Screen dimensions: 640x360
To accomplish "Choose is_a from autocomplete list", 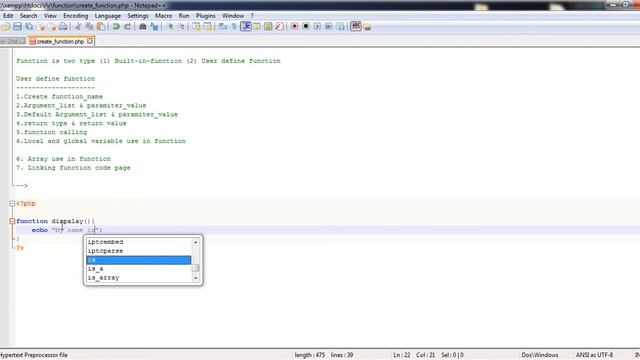I will (139, 269).
